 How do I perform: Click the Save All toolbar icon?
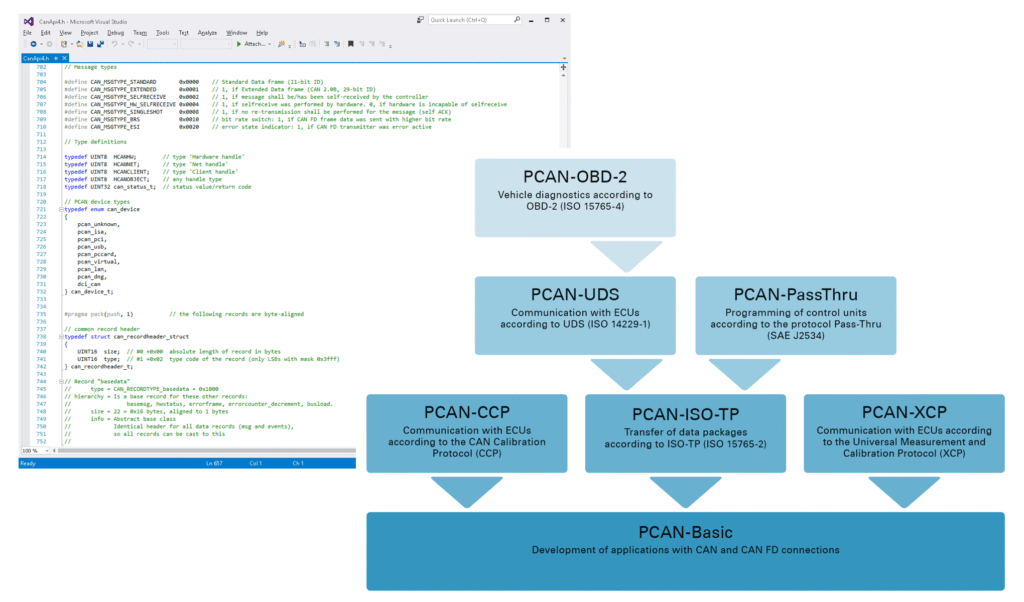[98, 44]
